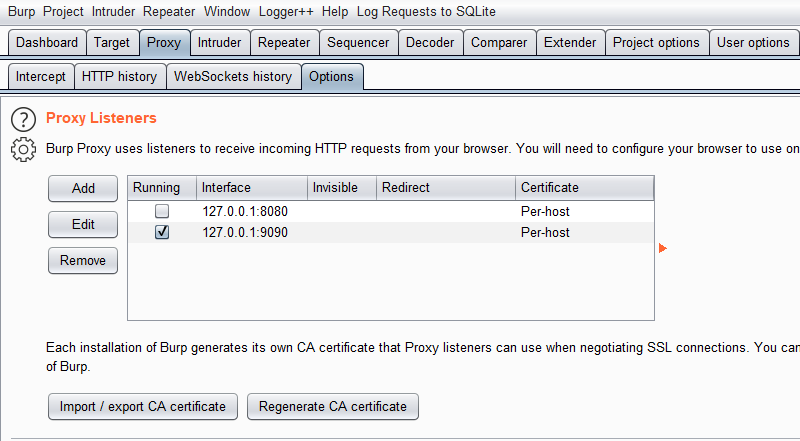Open the Extender tab

[x=570, y=42]
